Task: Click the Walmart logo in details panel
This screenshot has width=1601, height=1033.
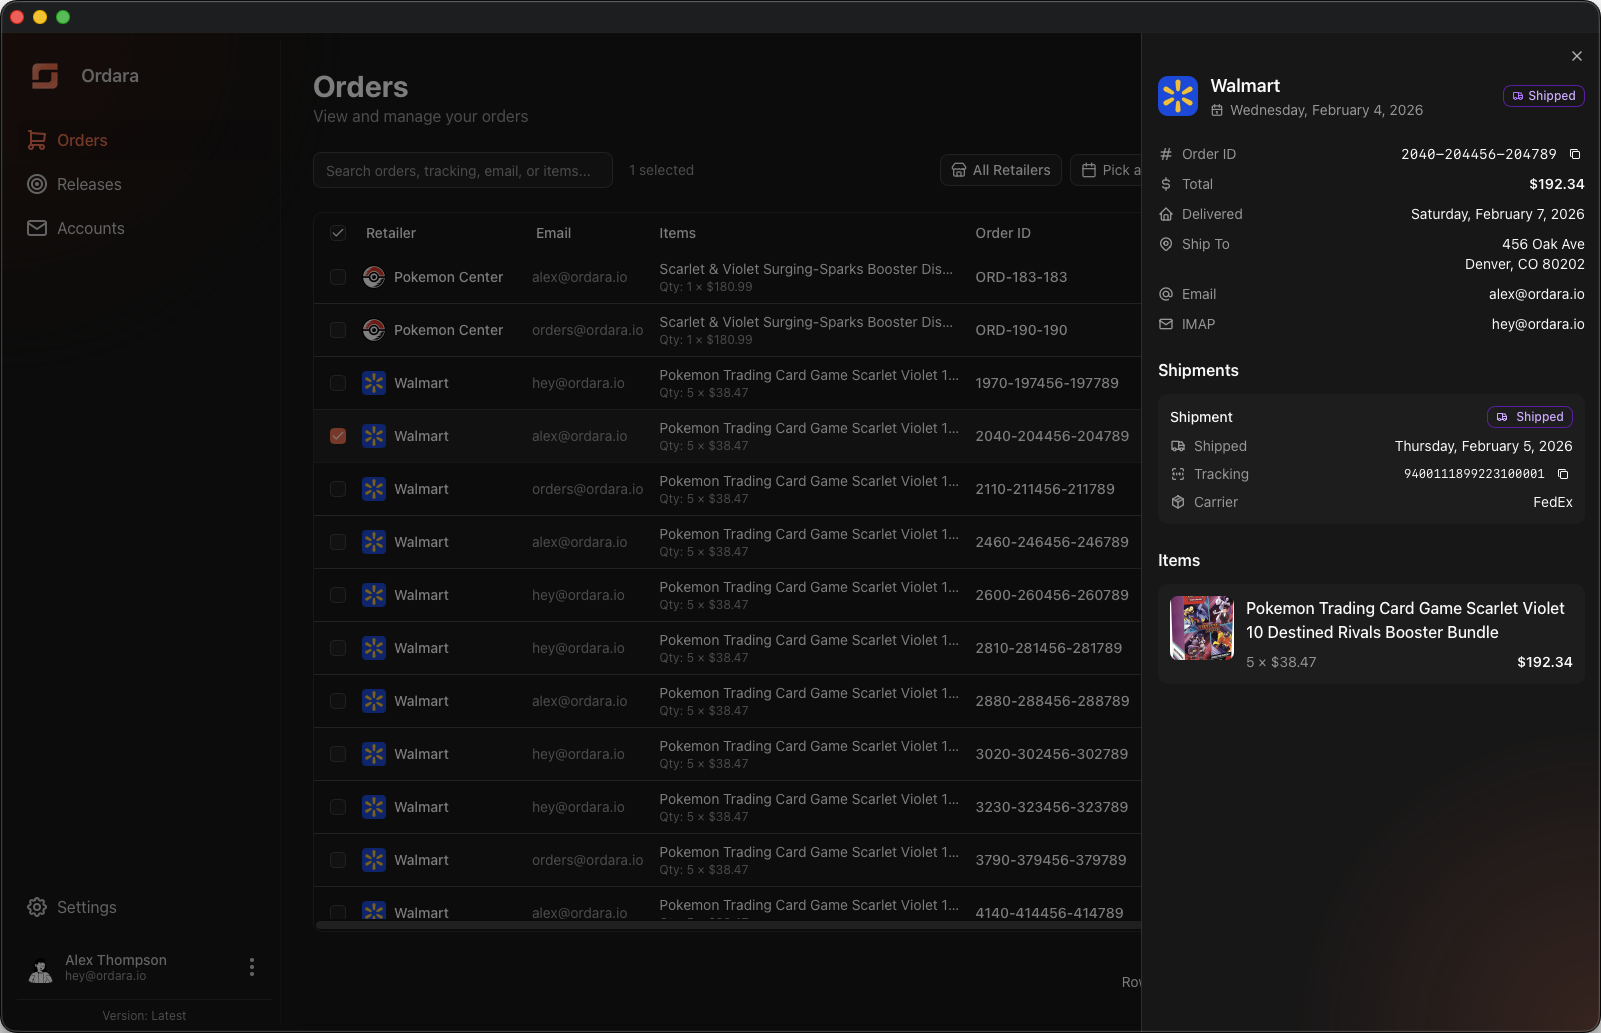Action: click(x=1178, y=97)
